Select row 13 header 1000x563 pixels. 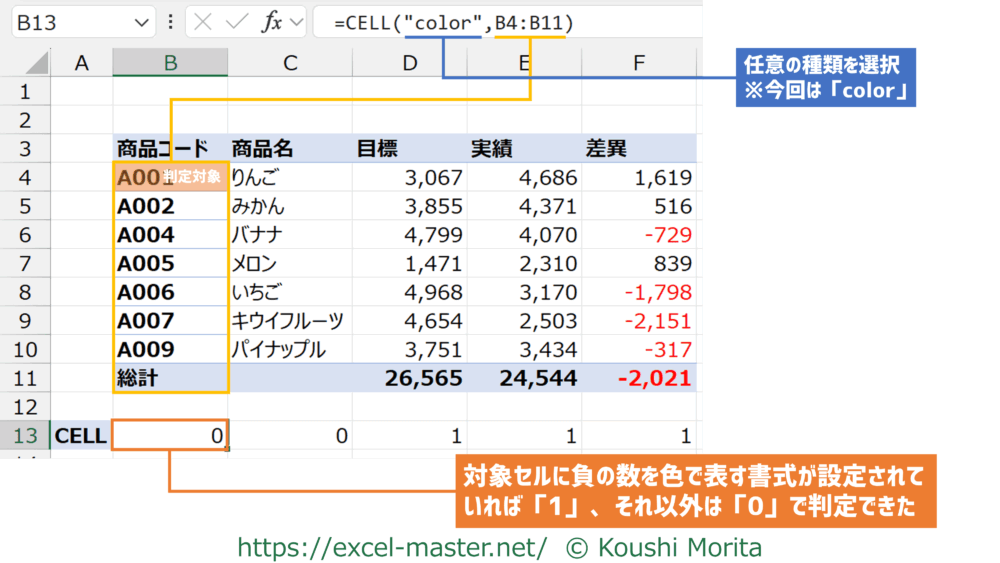tap(25, 436)
